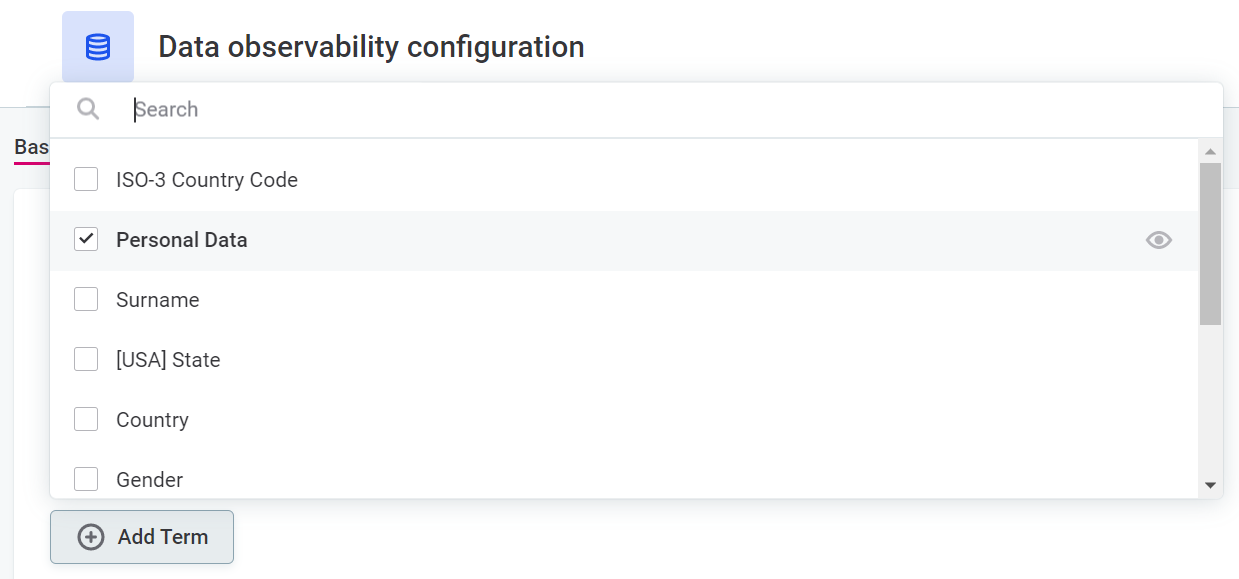Click the term list scrollbar thumb
The height and width of the screenshot is (579, 1239).
(x=1210, y=243)
